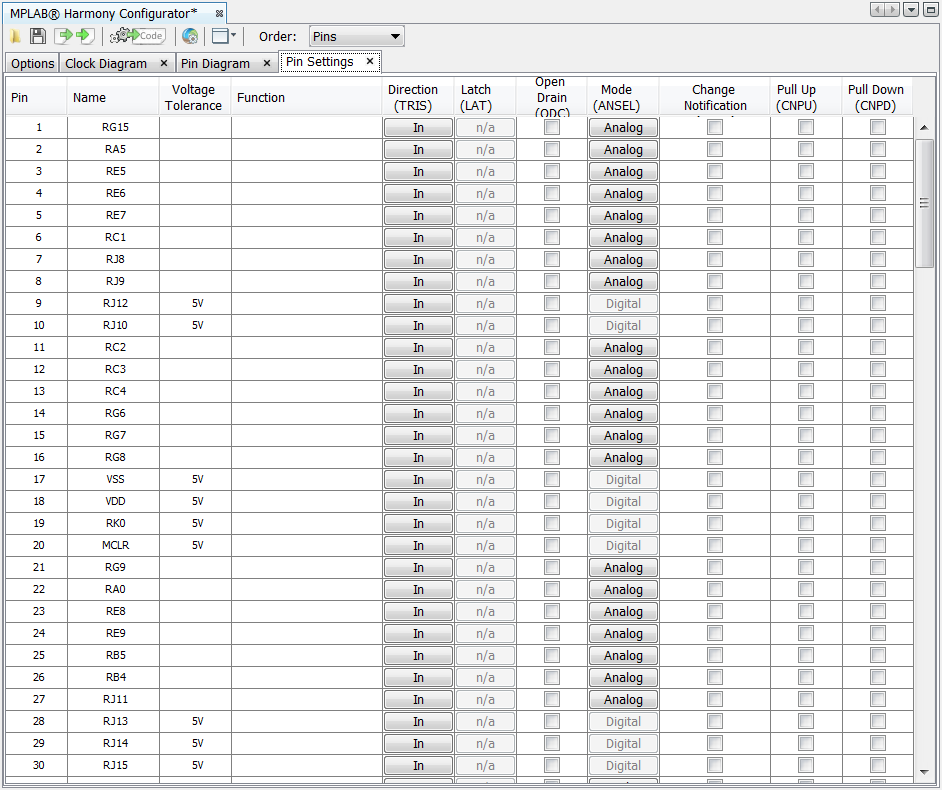Enable Pull Up on pin 1 RG15
The image size is (942, 790).
pos(805,127)
